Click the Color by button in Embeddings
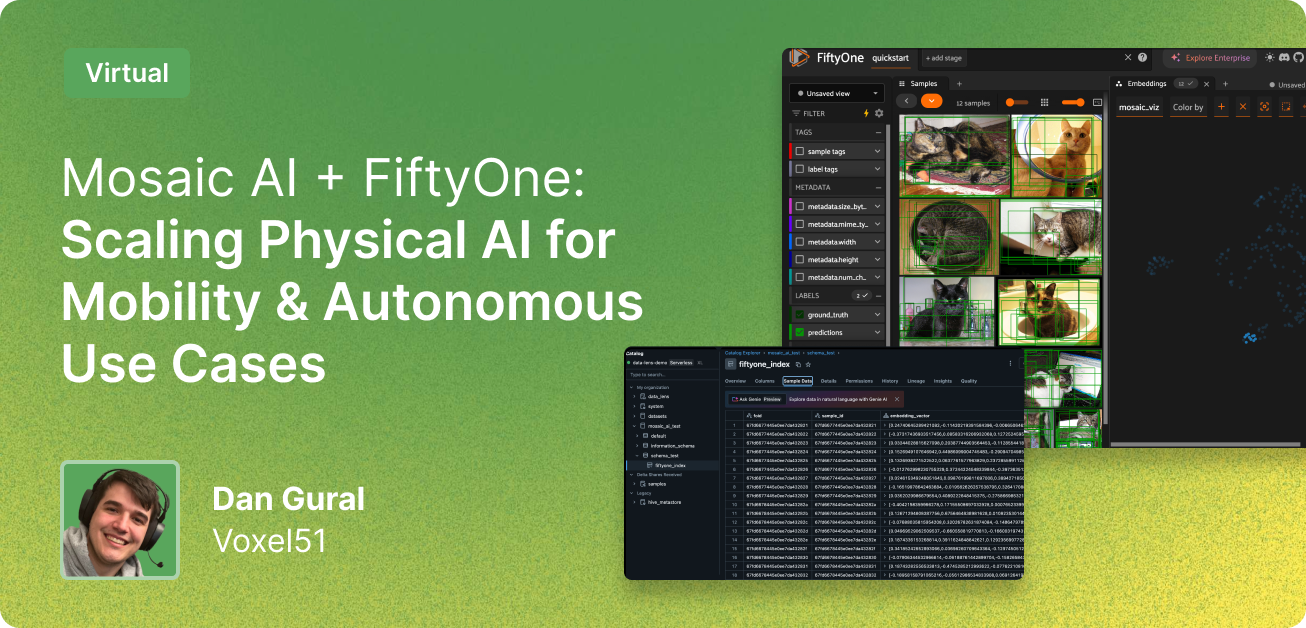This screenshot has height=628, width=1306. pyautogui.click(x=1188, y=107)
